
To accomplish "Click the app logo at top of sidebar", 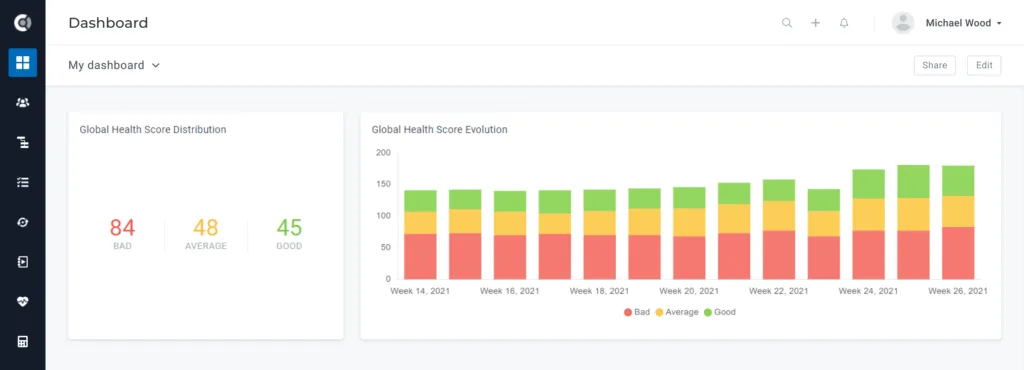I will point(23,23).
